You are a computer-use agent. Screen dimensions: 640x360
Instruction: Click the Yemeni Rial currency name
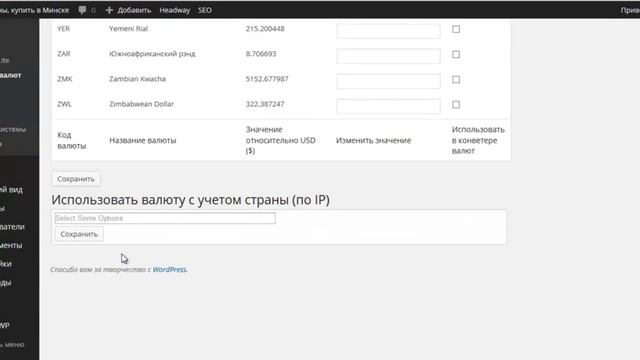click(x=128, y=29)
